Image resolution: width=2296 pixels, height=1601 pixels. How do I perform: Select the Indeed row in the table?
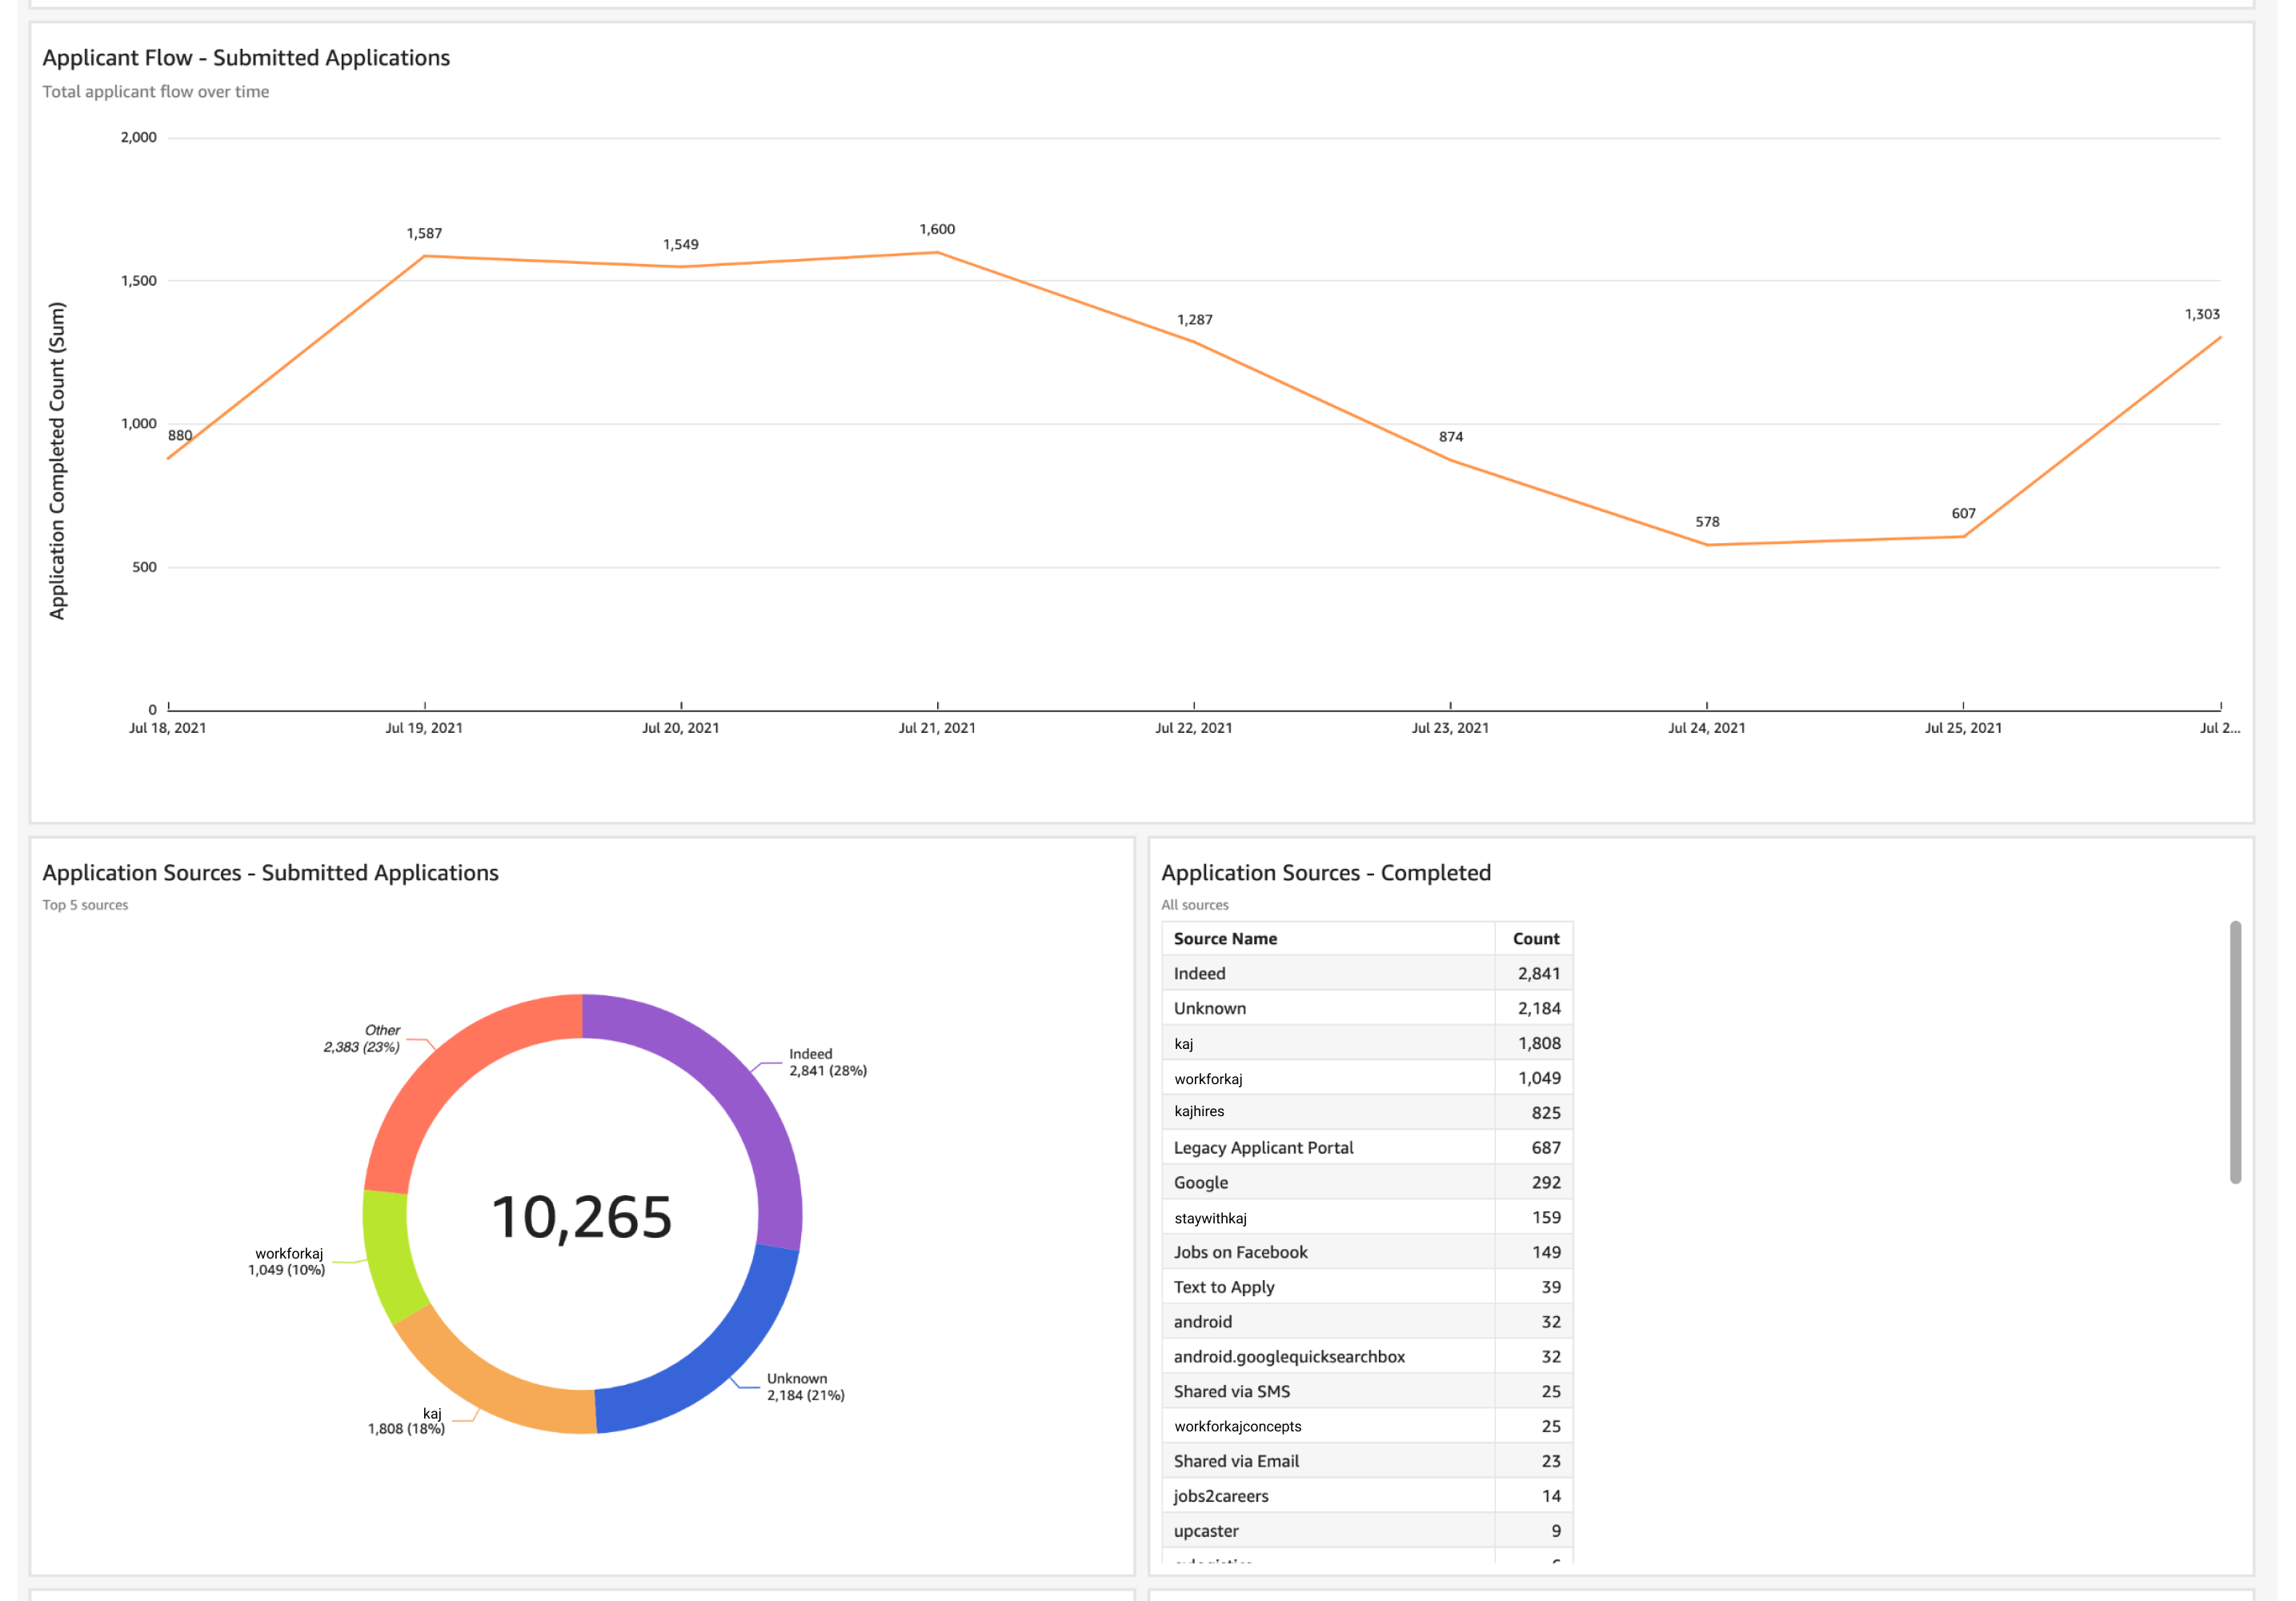tap(1200, 973)
